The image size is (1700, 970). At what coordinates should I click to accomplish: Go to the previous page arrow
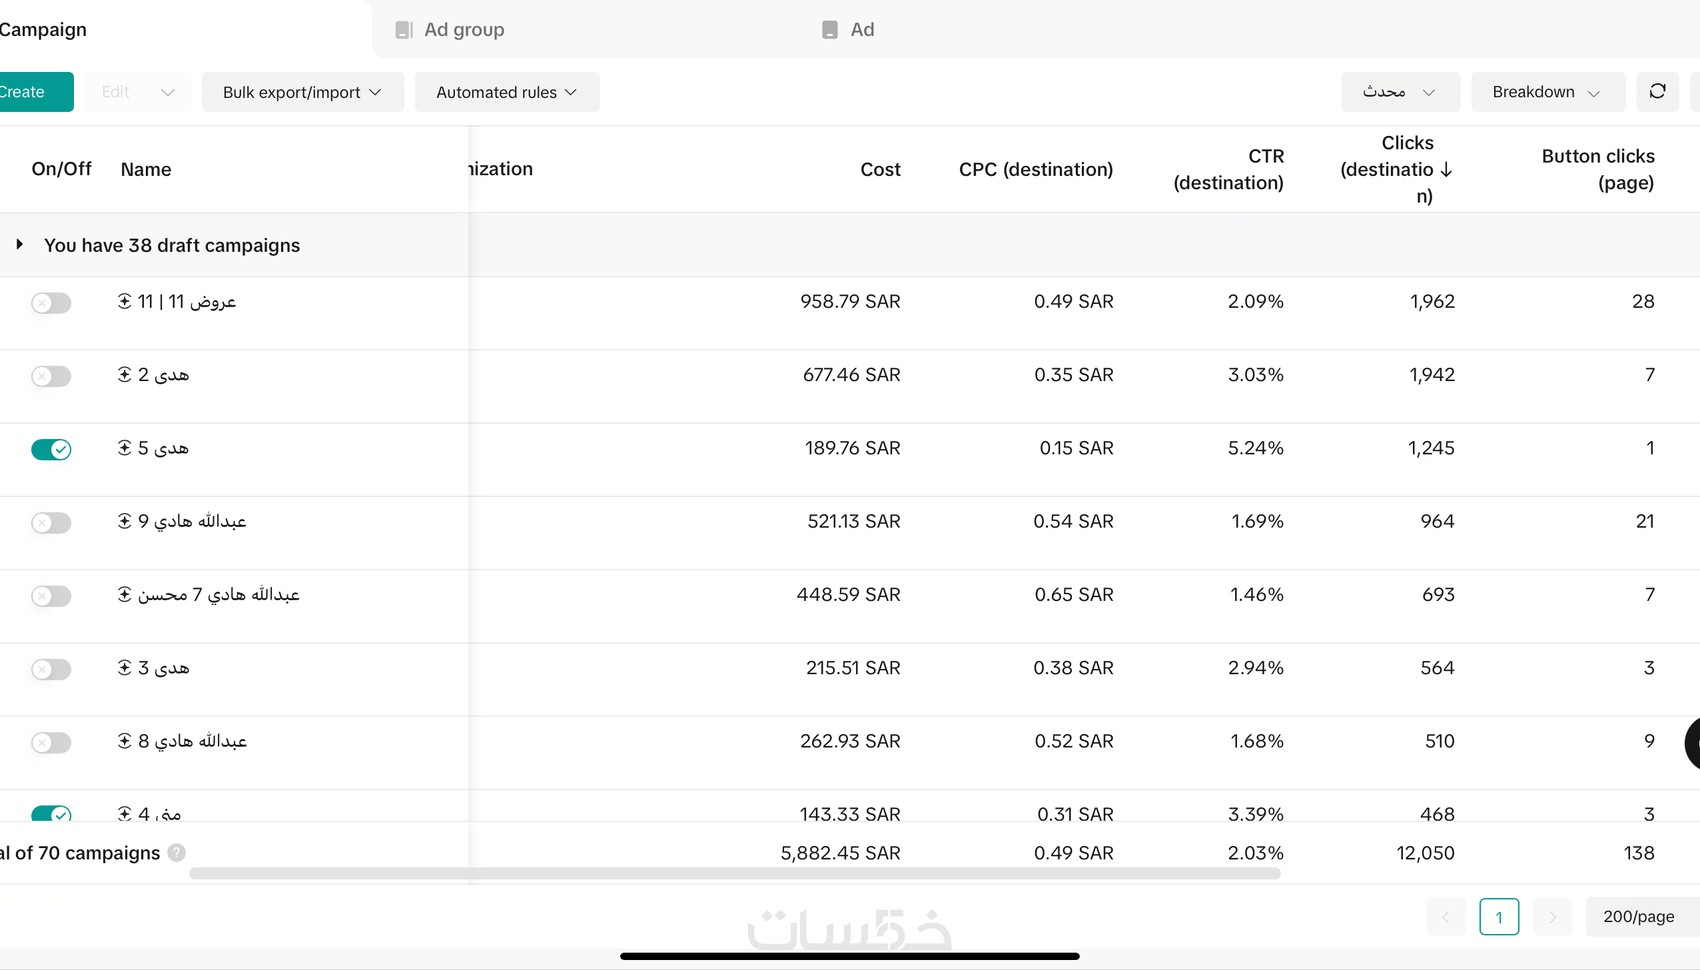[x=1445, y=917]
